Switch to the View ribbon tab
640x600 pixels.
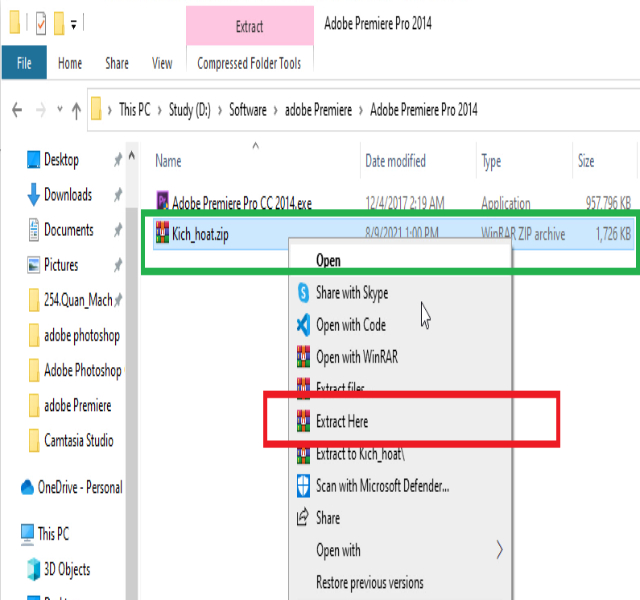162,63
